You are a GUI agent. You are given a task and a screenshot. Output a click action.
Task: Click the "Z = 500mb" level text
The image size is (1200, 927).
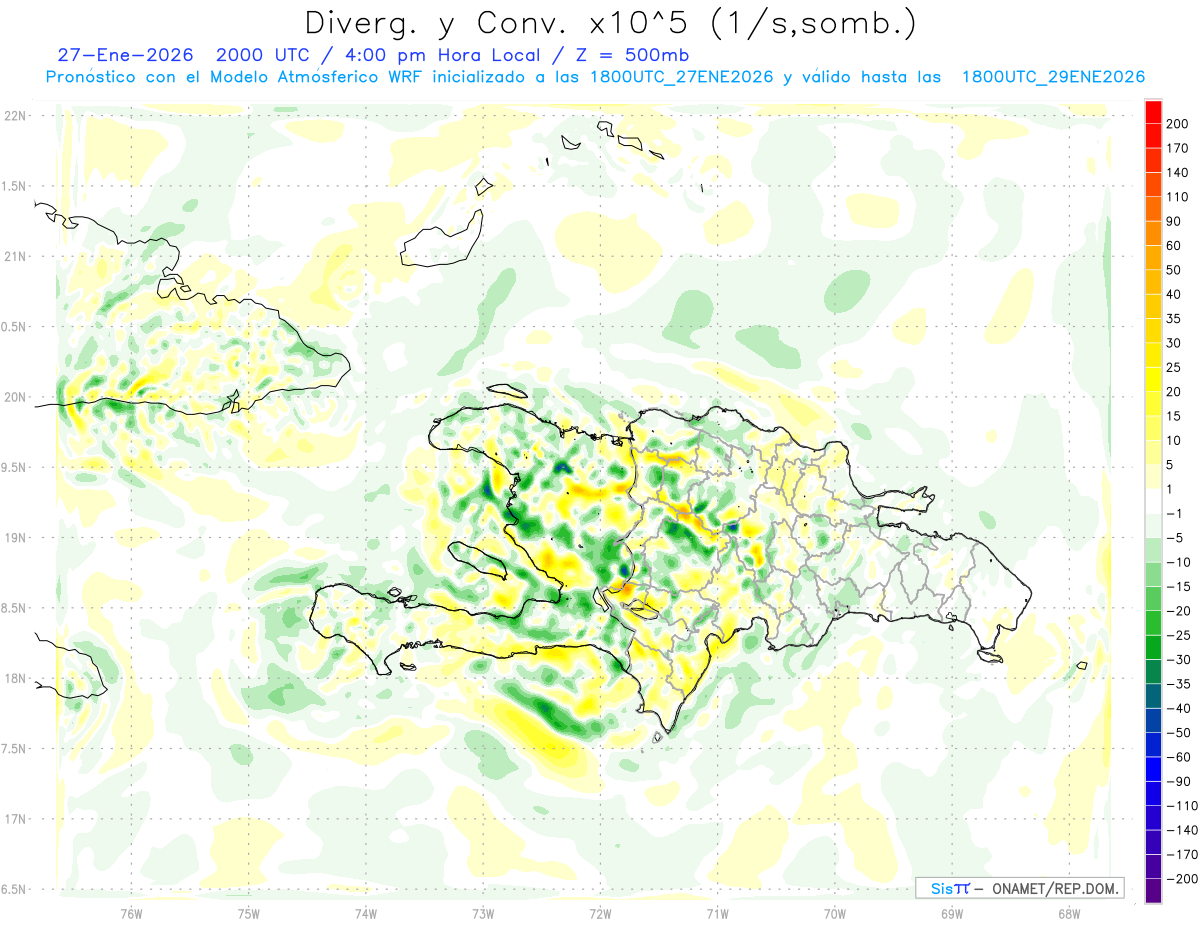(633, 54)
